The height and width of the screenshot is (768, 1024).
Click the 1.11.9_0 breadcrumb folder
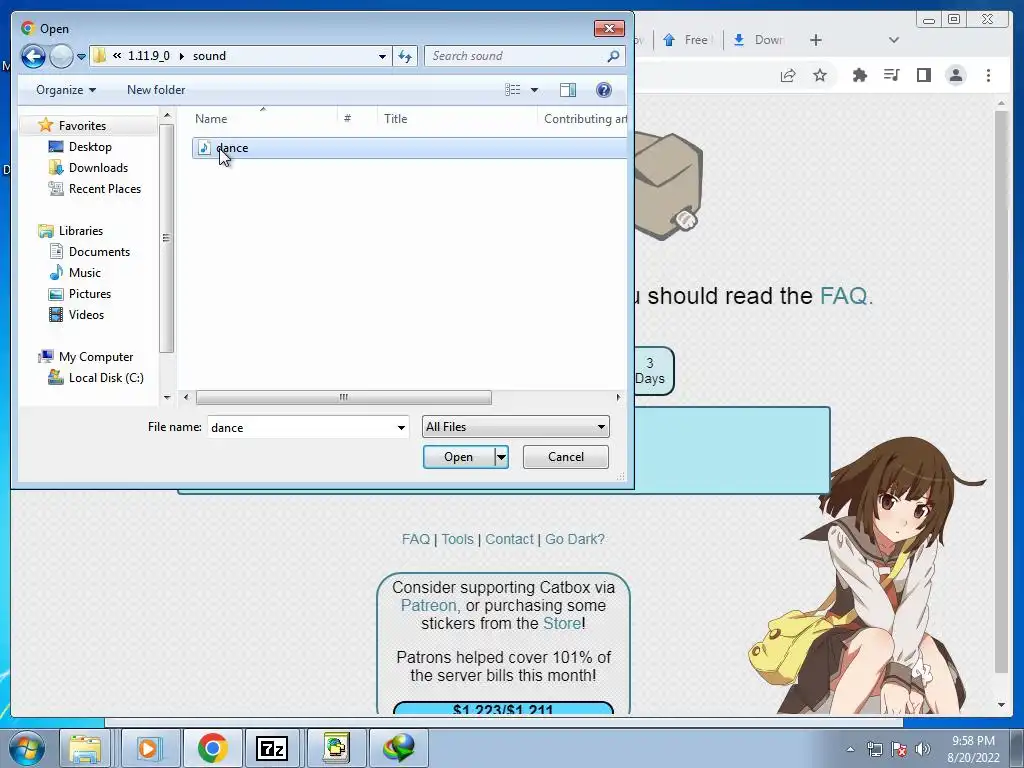(x=148, y=56)
